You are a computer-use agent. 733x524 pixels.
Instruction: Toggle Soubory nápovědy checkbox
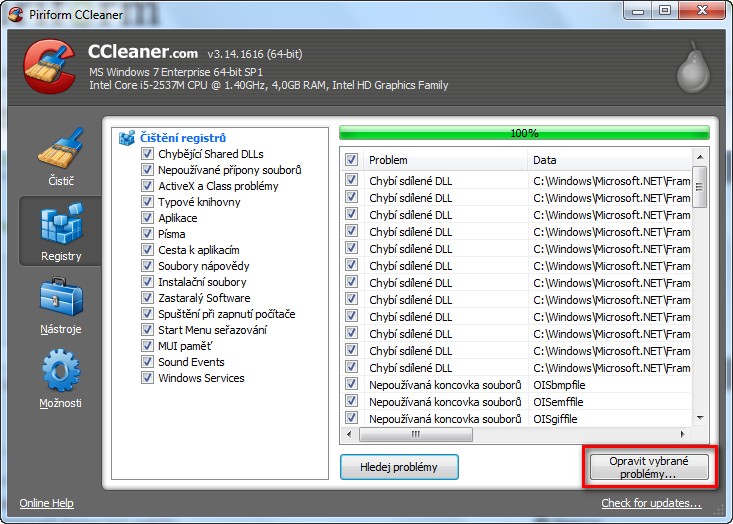click(147, 266)
